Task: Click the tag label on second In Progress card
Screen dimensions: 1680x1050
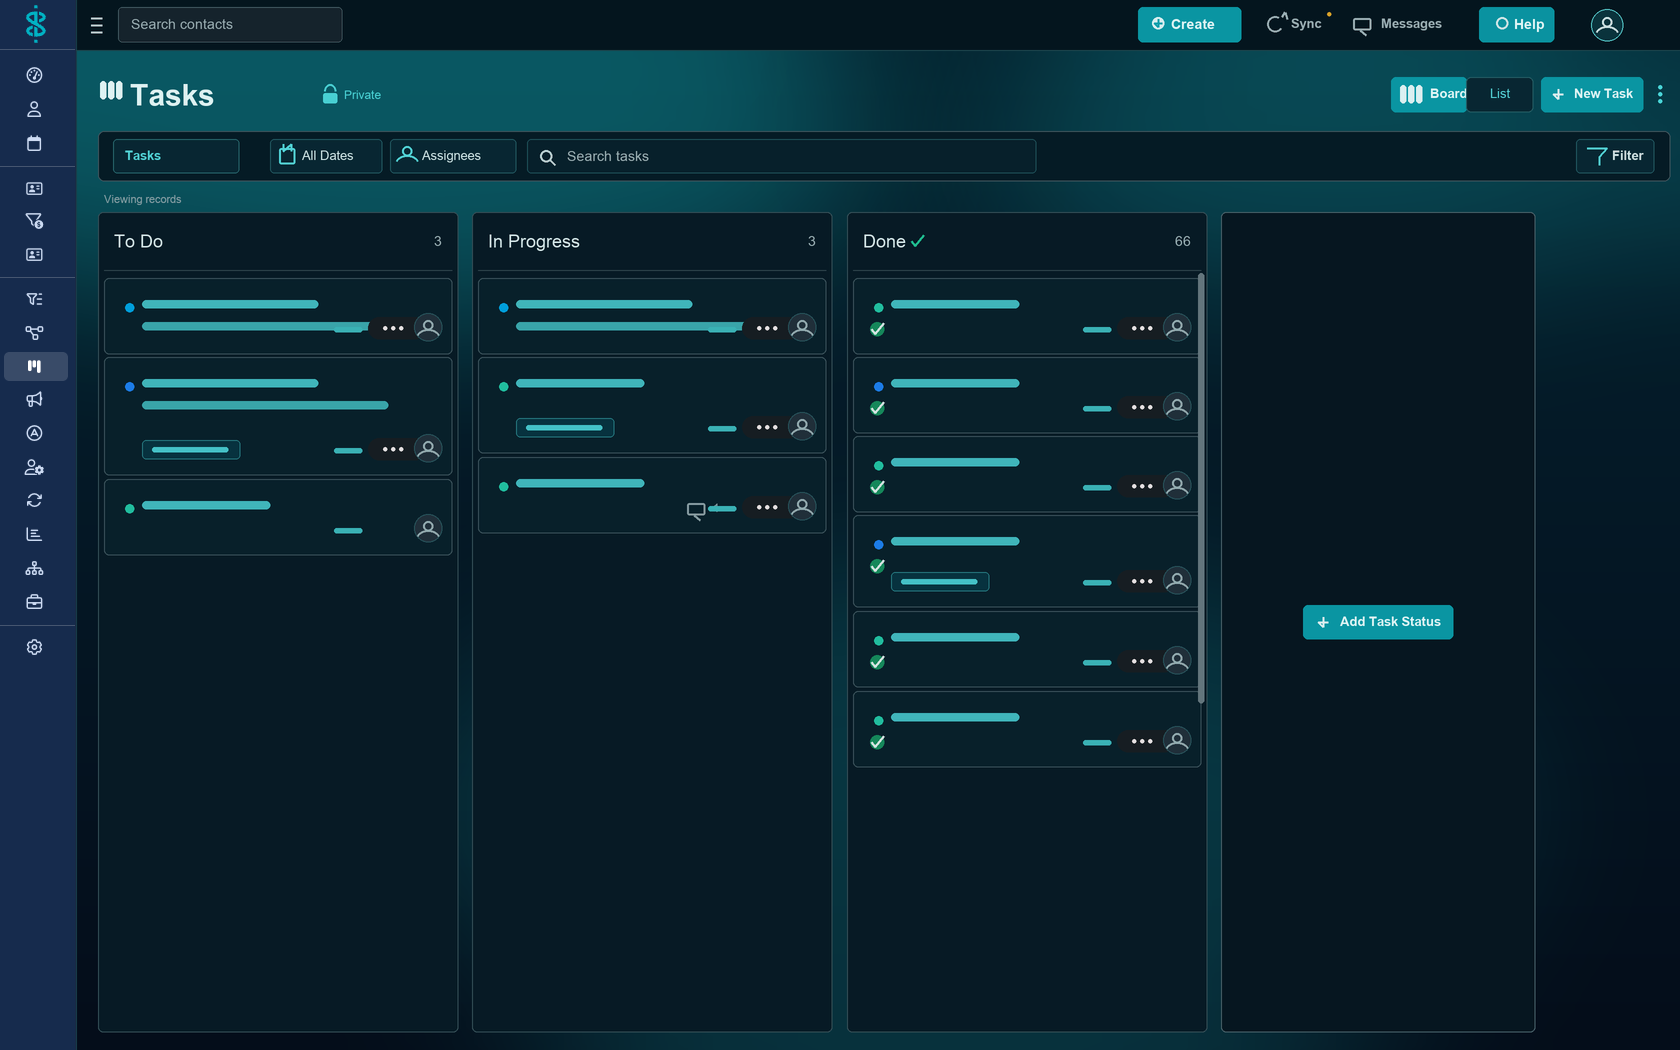Action: click(565, 428)
